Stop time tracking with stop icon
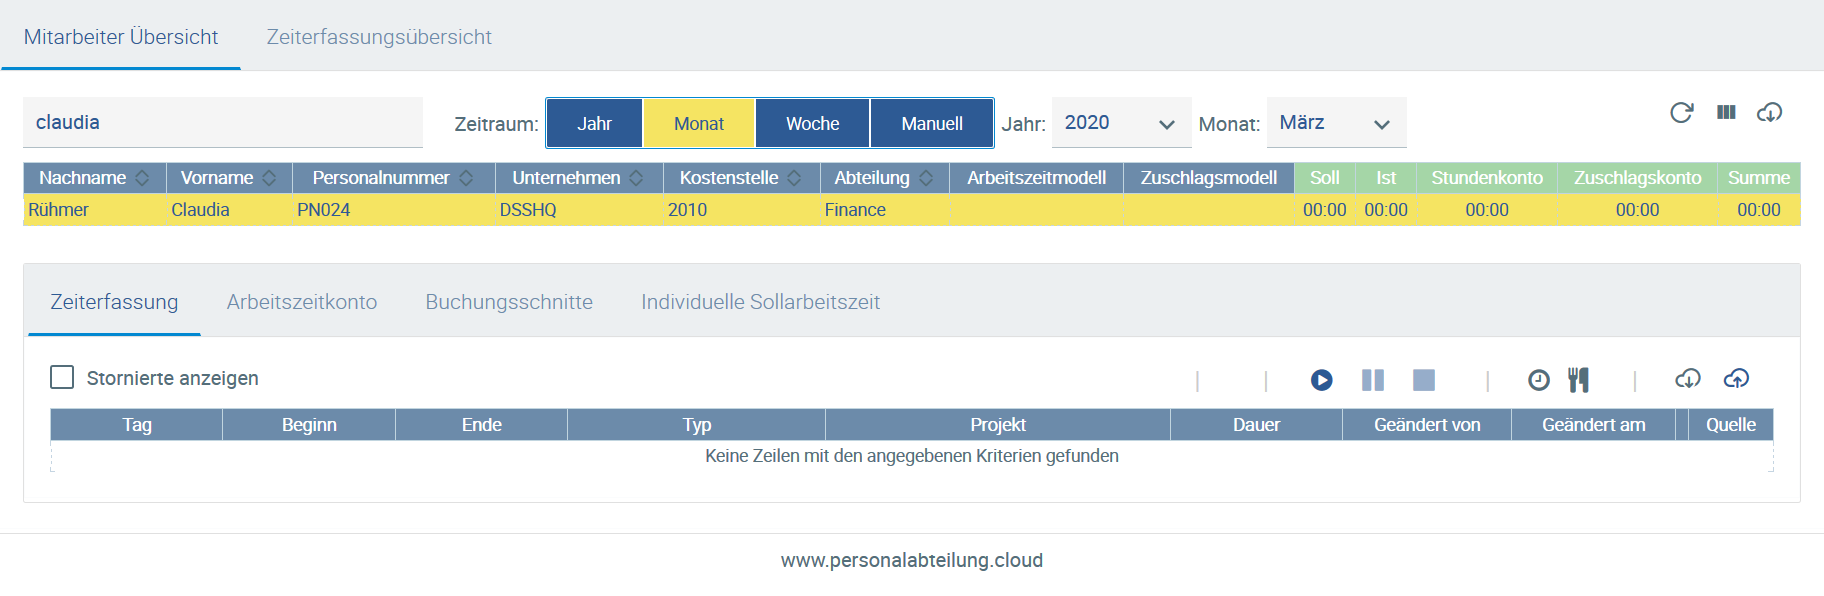The height and width of the screenshot is (596, 1824). [1424, 380]
